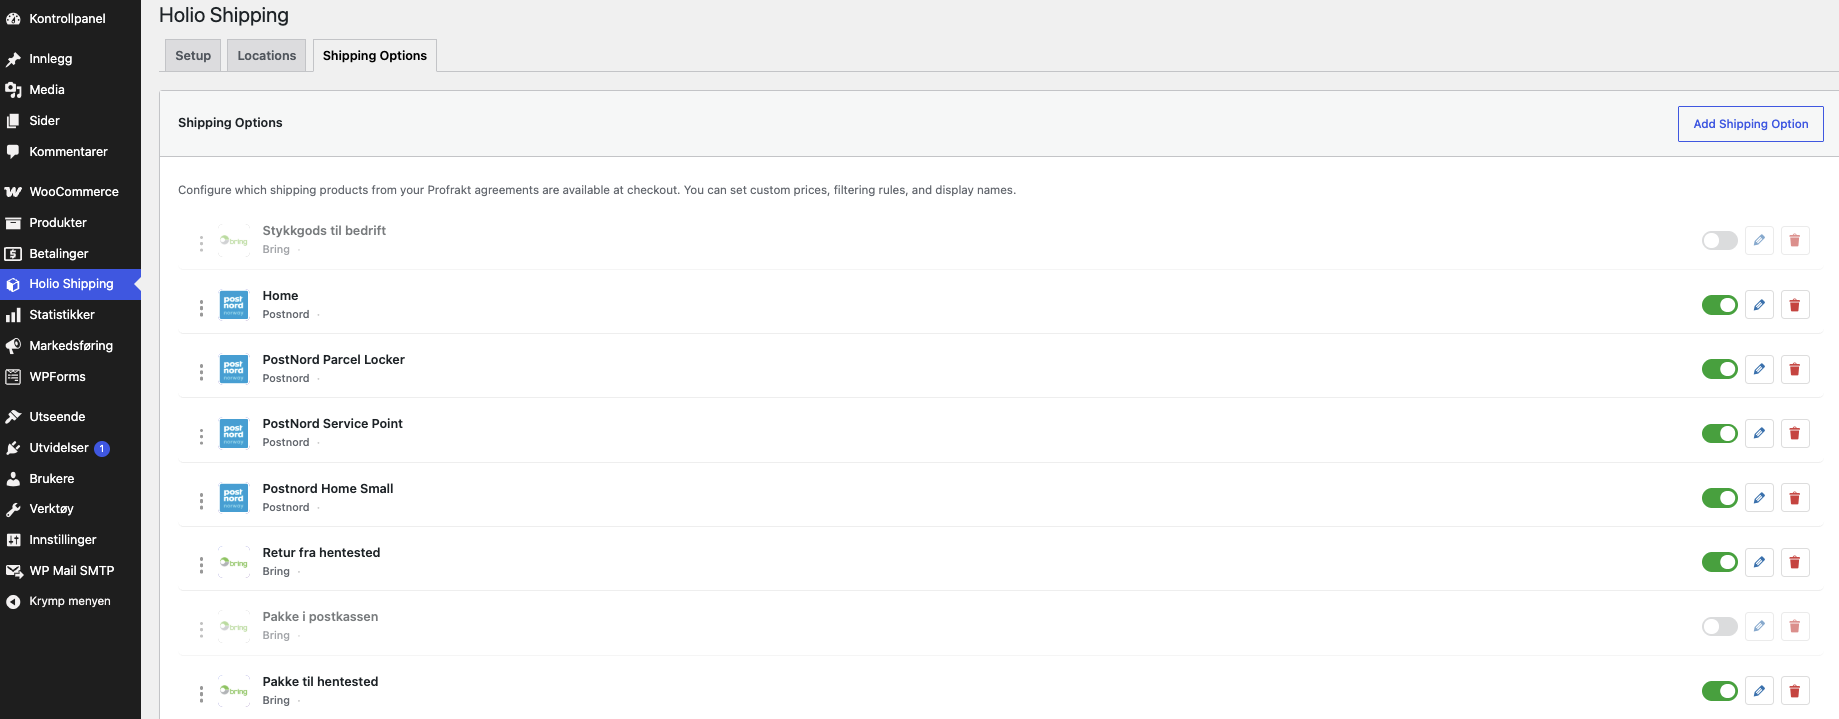
Task: Open WP Mail SMTP menu
Action: [x=70, y=571]
